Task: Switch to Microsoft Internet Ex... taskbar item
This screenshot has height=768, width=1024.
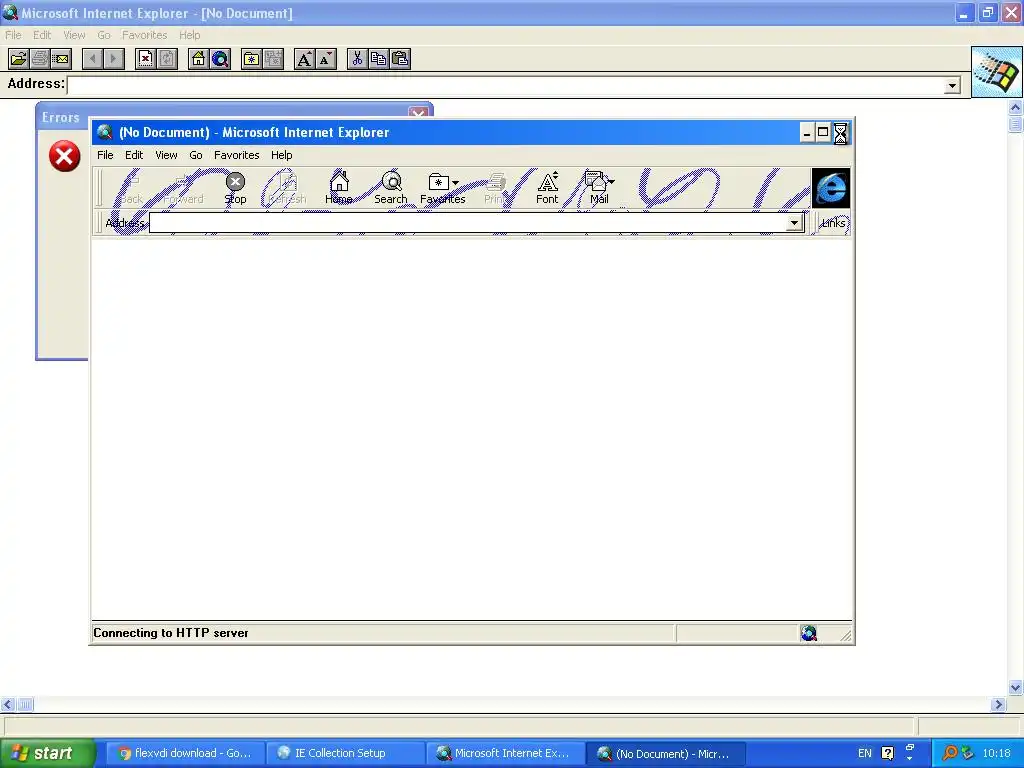Action: 504,753
